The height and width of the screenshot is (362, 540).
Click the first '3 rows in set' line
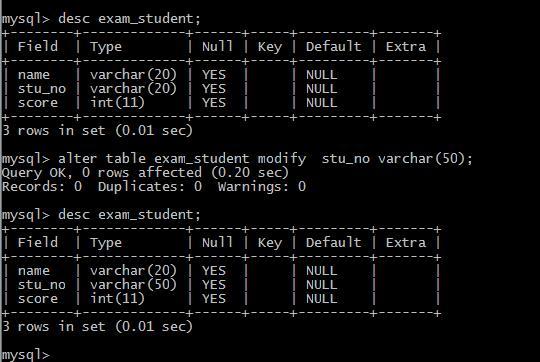click(x=97, y=131)
